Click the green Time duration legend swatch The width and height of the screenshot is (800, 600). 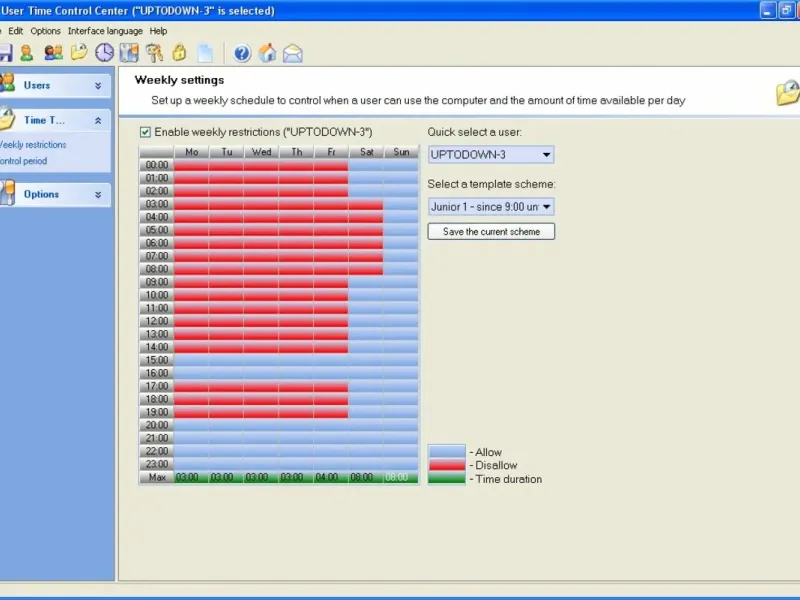tap(447, 478)
